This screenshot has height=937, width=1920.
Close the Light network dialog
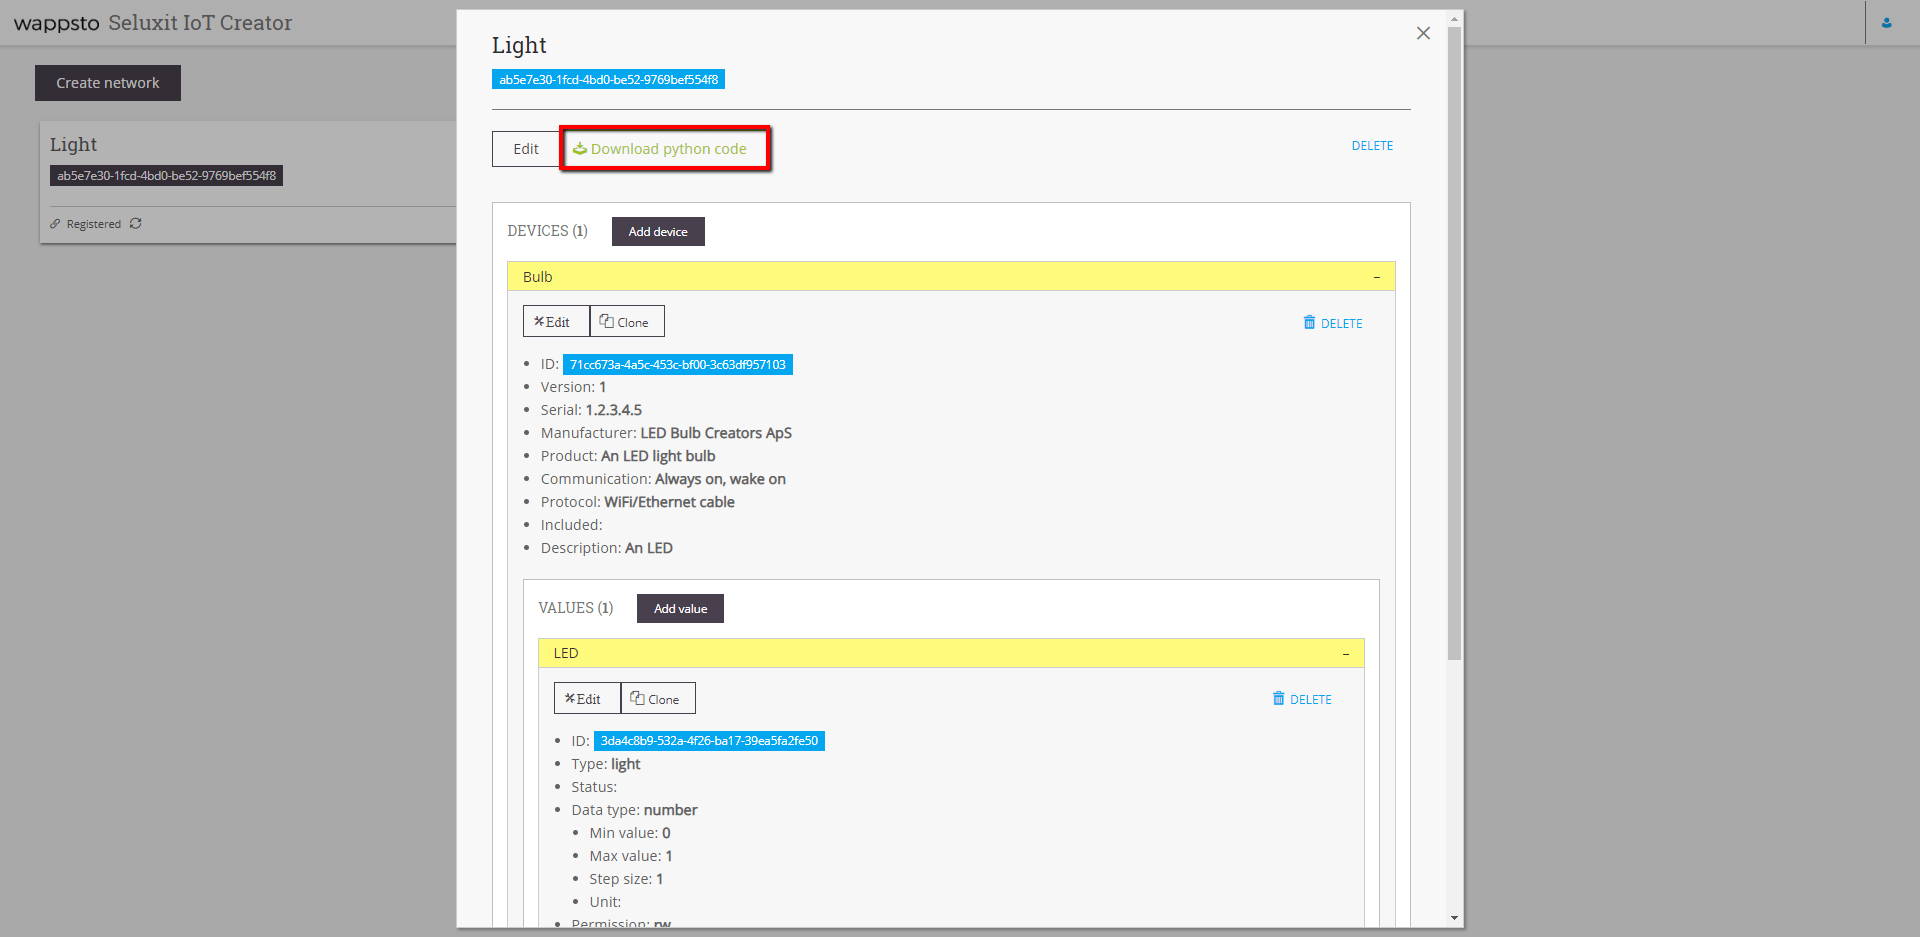[x=1423, y=33]
